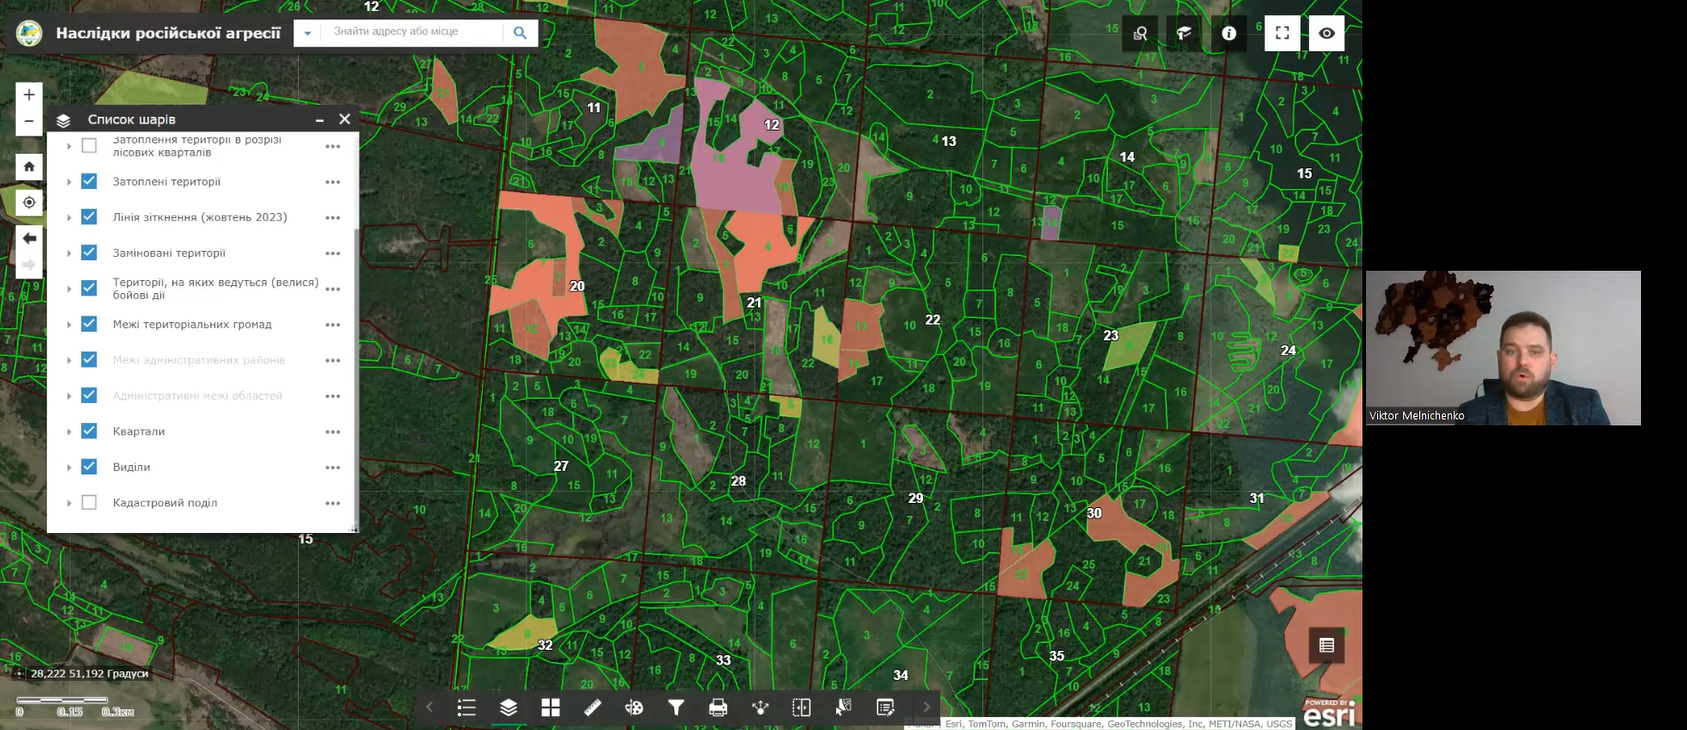This screenshot has width=1687, height=730.
Task: Open search source dropdown arrow
Action: 307,33
